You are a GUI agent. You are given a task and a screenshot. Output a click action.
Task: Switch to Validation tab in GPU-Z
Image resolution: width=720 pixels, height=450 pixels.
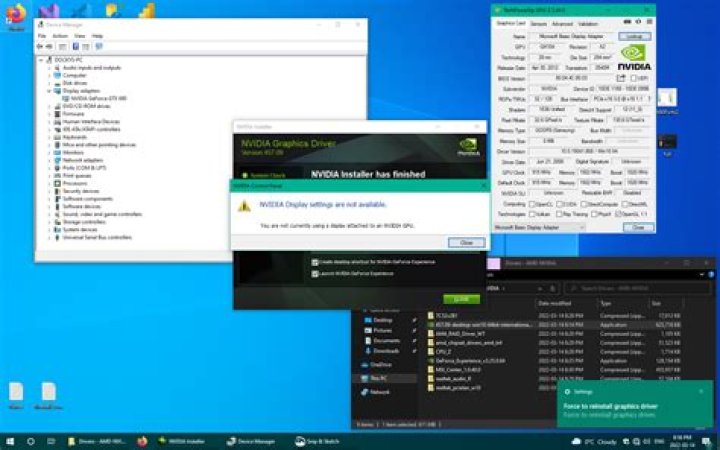(588, 23)
